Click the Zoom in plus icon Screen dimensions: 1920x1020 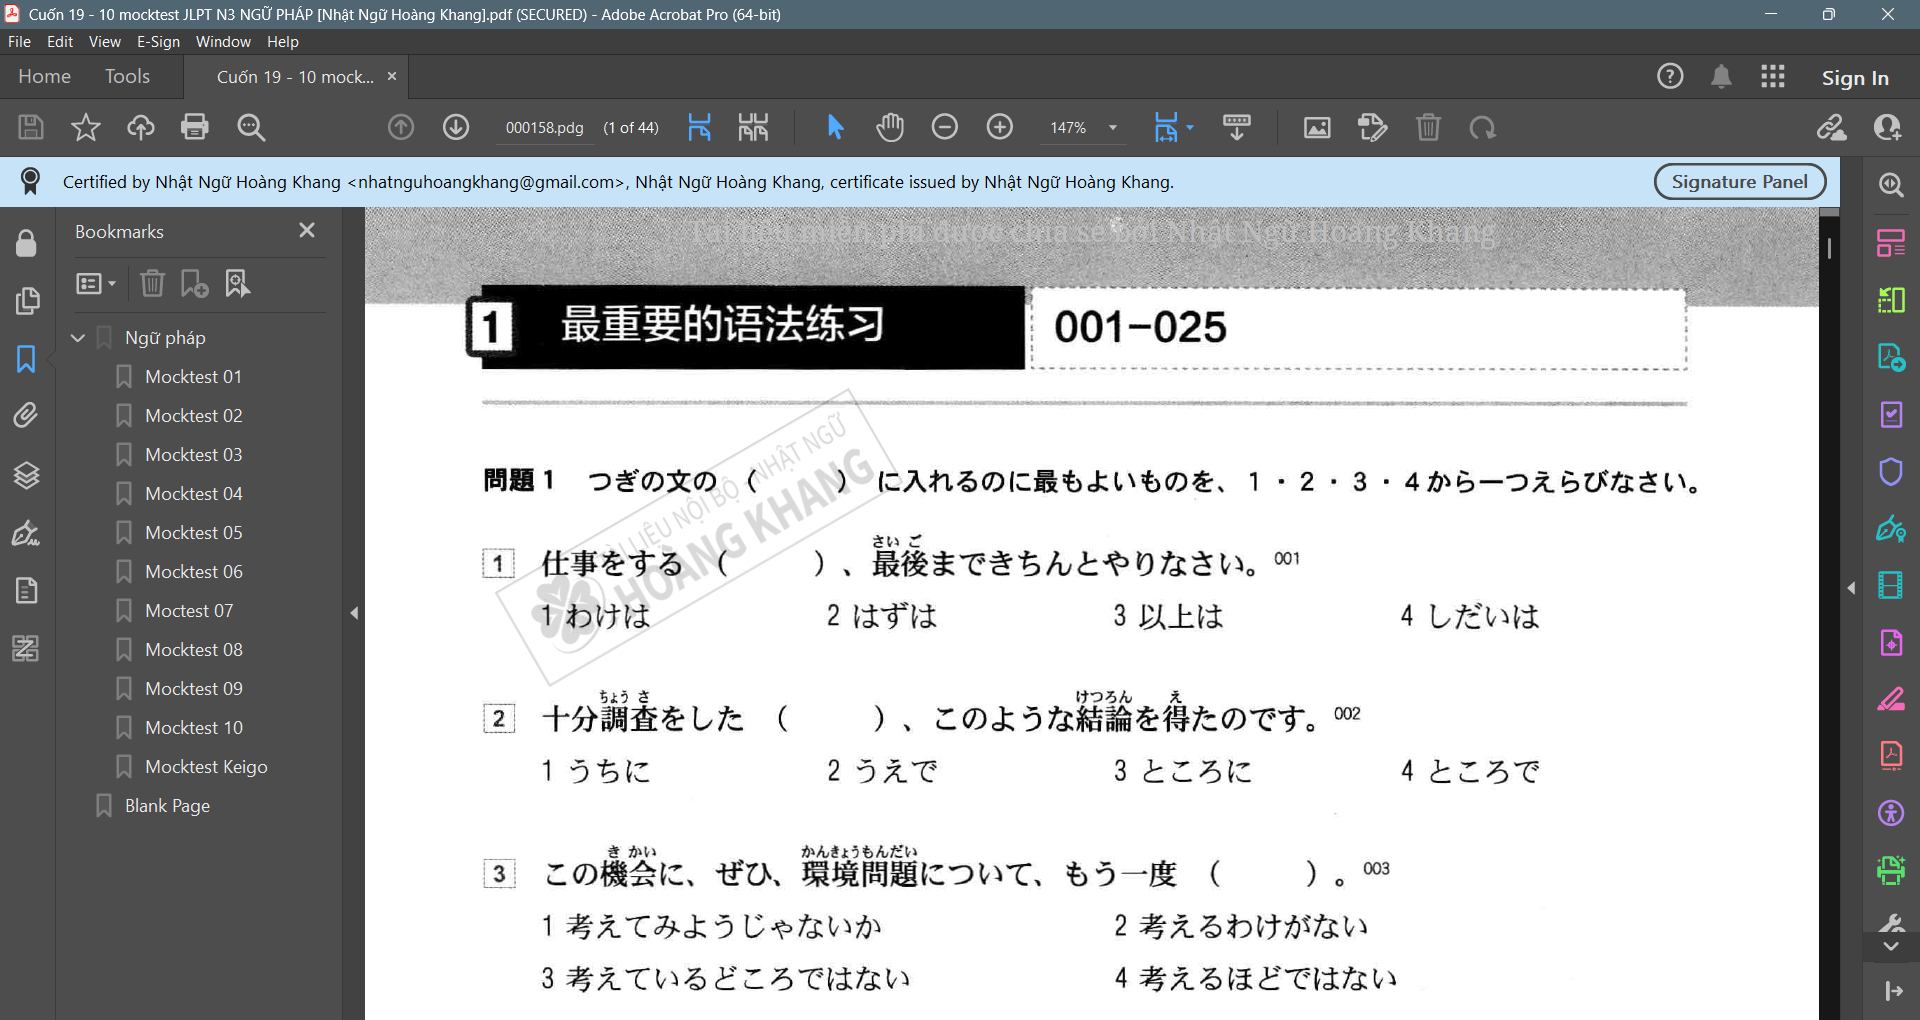click(1000, 127)
